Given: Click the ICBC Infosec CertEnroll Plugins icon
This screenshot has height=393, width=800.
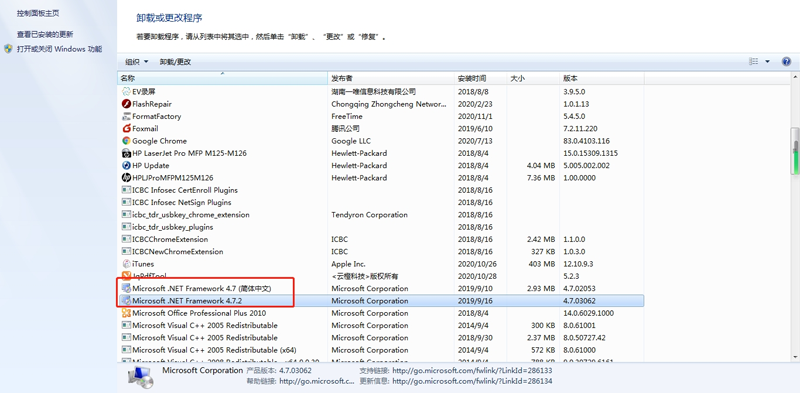Looking at the screenshot, I should [x=127, y=190].
